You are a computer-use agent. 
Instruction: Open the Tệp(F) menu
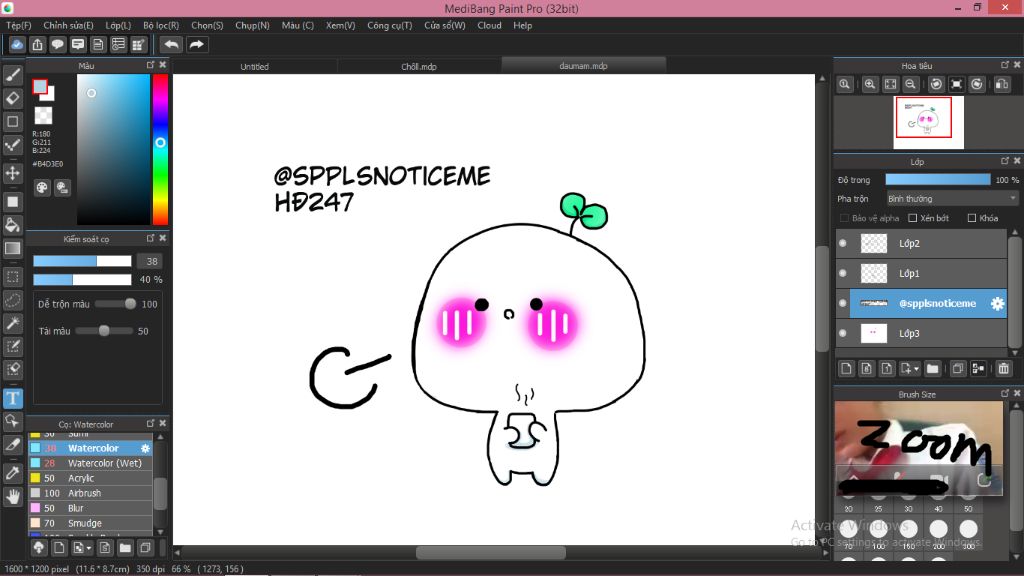18,25
